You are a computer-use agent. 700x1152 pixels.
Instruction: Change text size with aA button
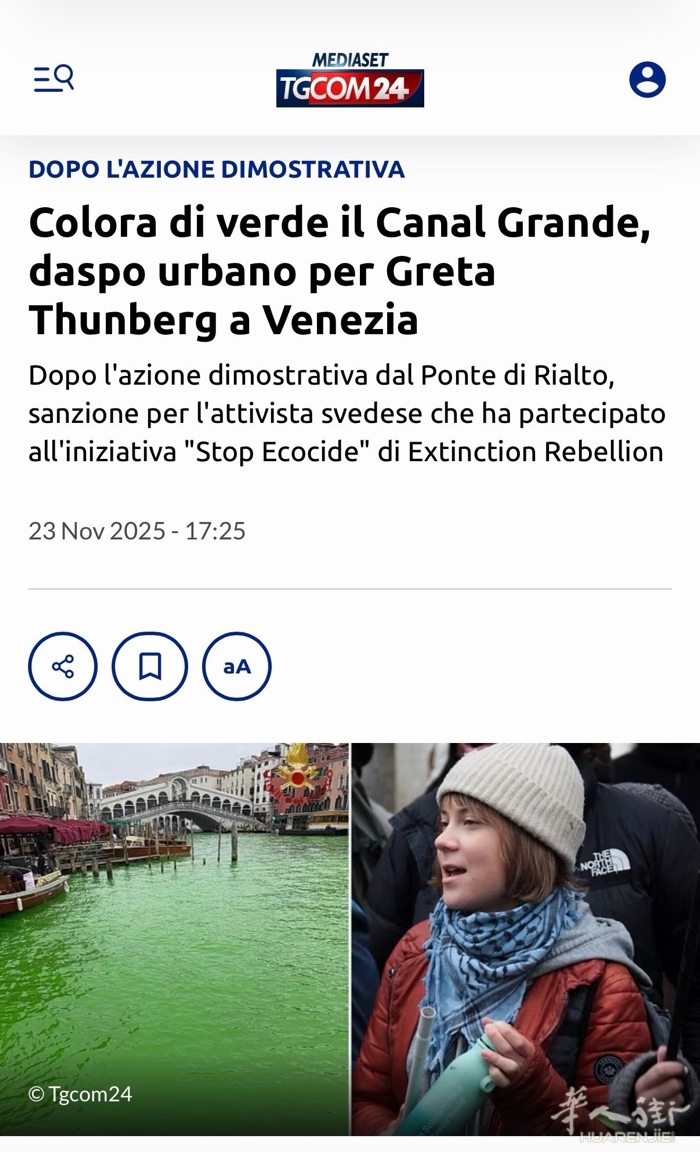(x=237, y=666)
